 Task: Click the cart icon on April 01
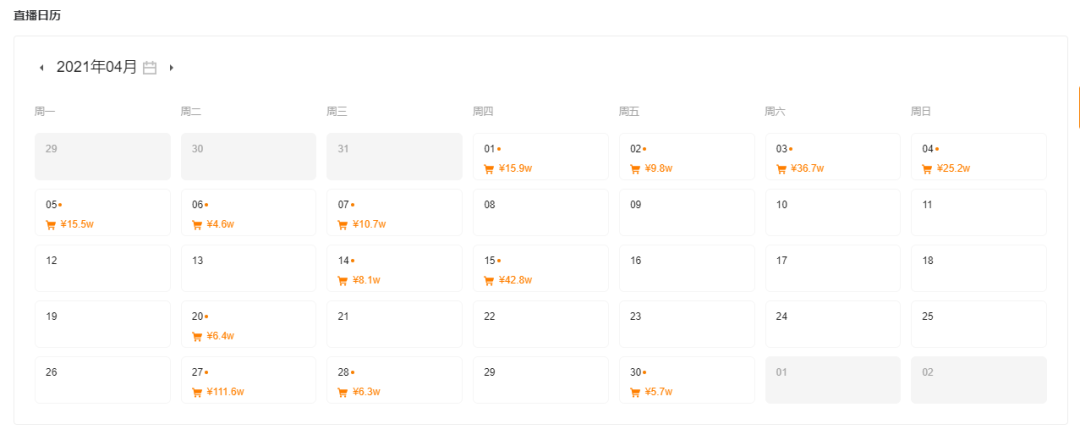(489, 169)
